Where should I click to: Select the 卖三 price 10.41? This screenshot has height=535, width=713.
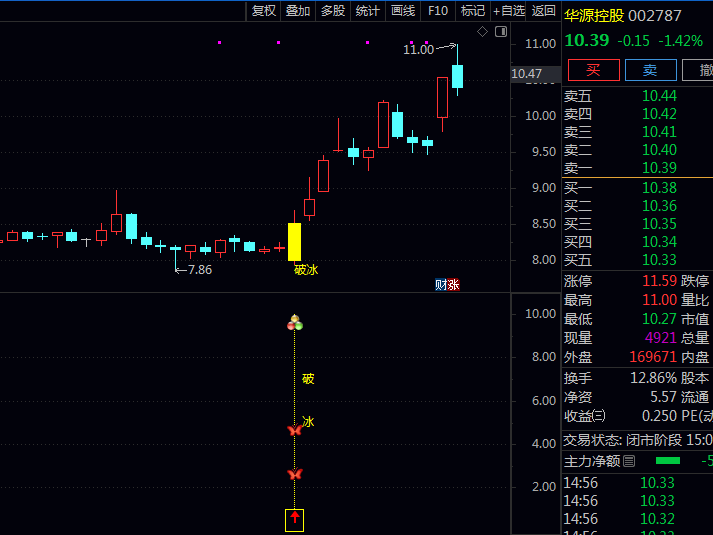[659, 132]
